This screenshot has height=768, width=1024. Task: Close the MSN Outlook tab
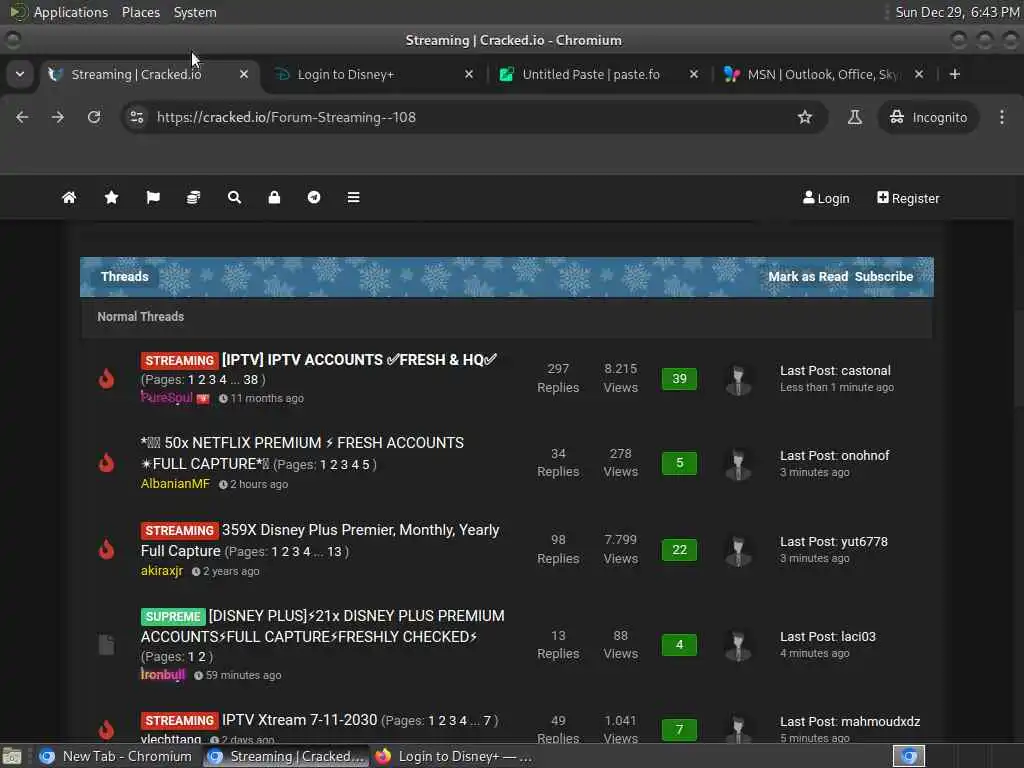pyautogui.click(x=919, y=74)
